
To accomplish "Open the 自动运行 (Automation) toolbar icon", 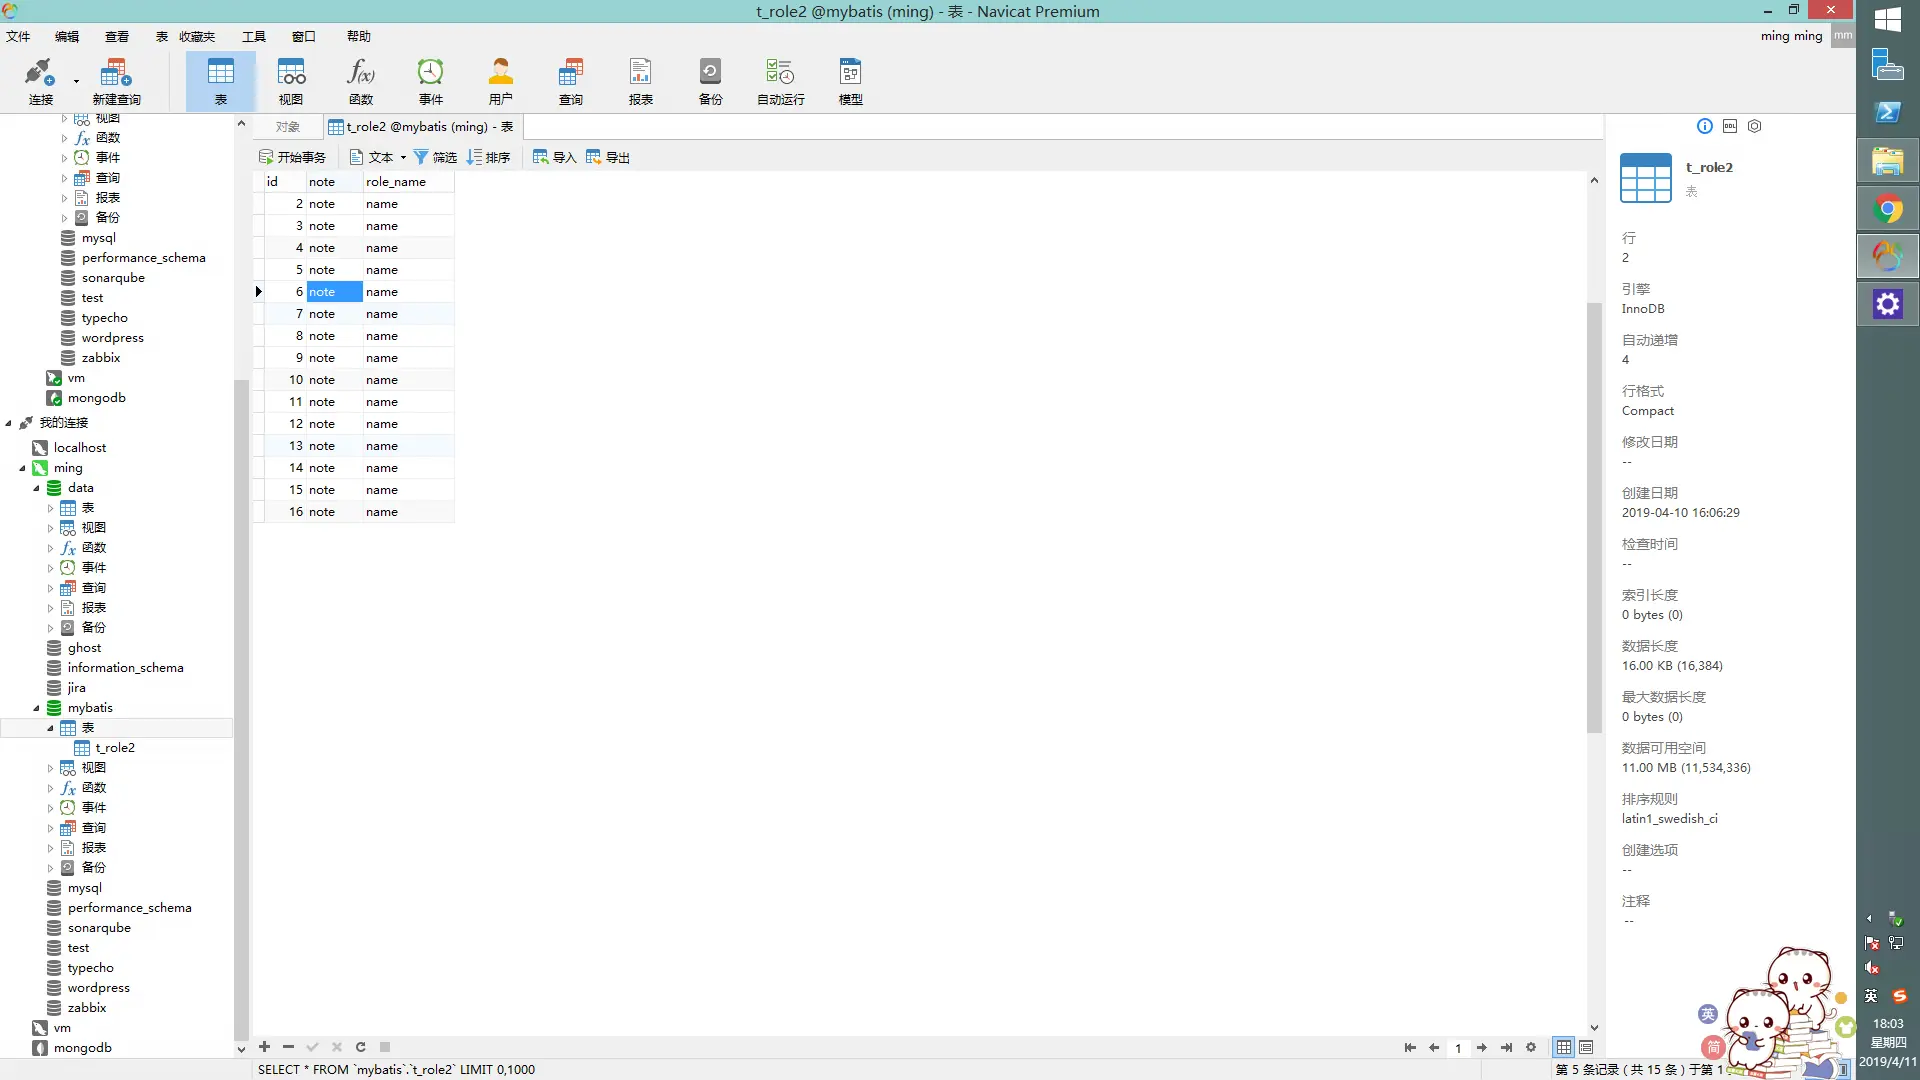I will [779, 80].
